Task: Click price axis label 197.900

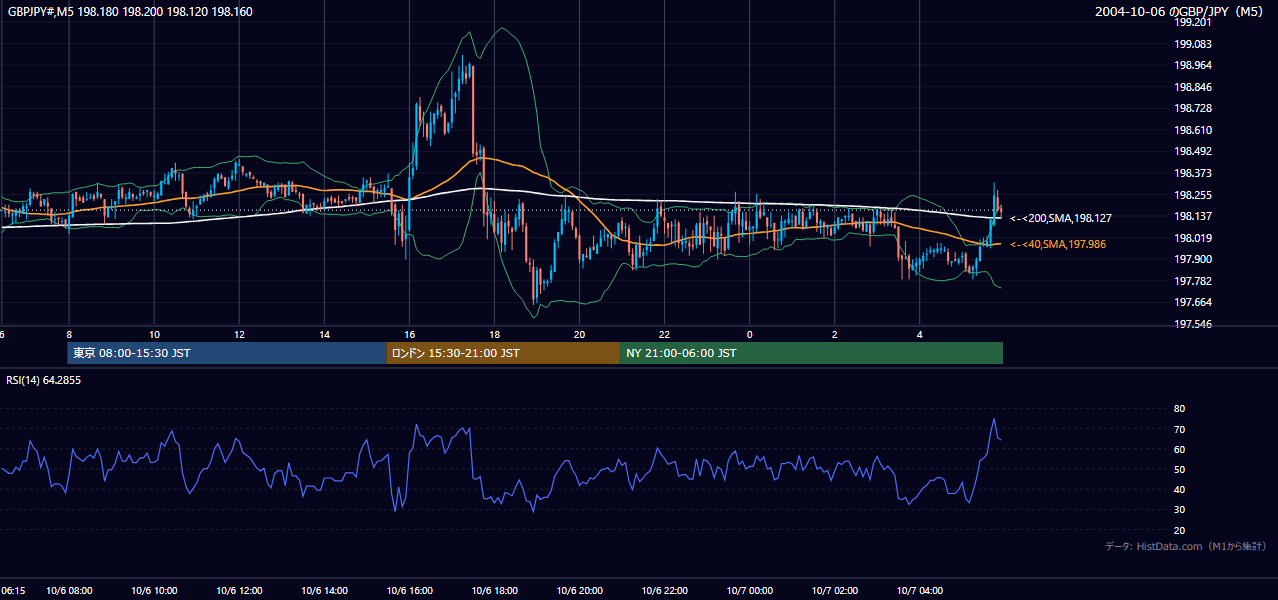Action: pos(1192,259)
